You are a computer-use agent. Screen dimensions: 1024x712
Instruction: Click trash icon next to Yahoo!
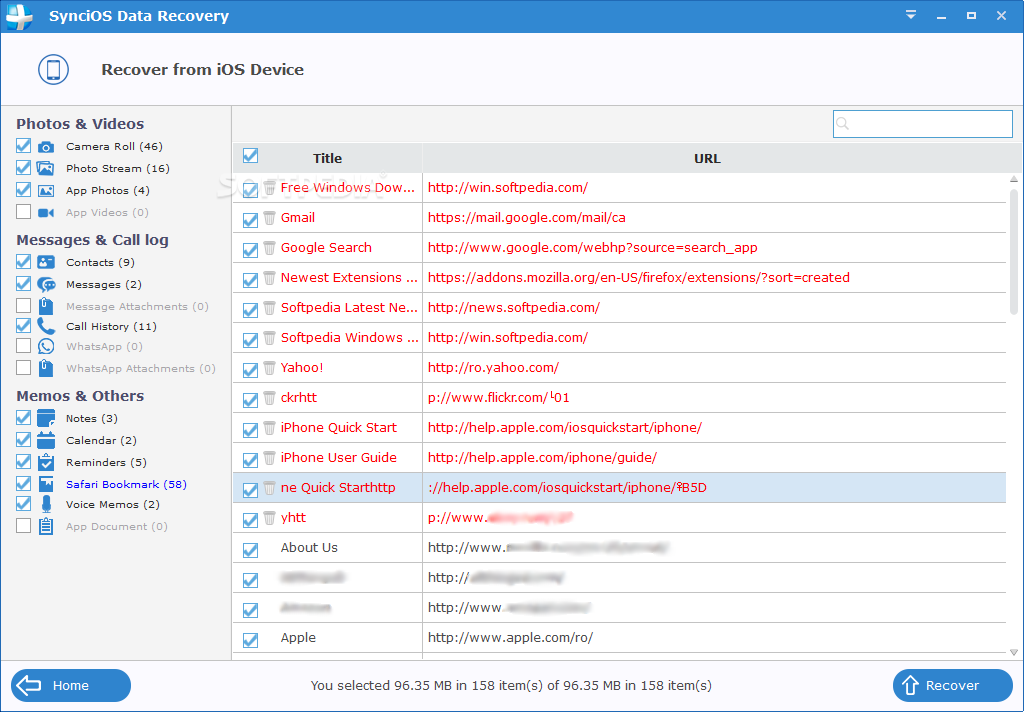269,368
